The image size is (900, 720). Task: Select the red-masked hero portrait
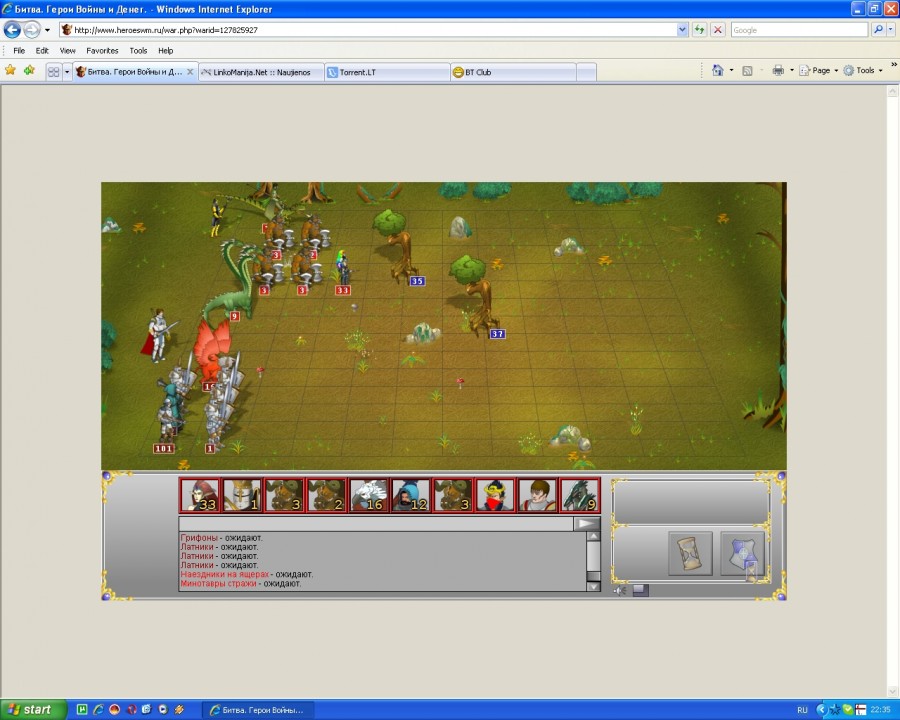point(495,495)
